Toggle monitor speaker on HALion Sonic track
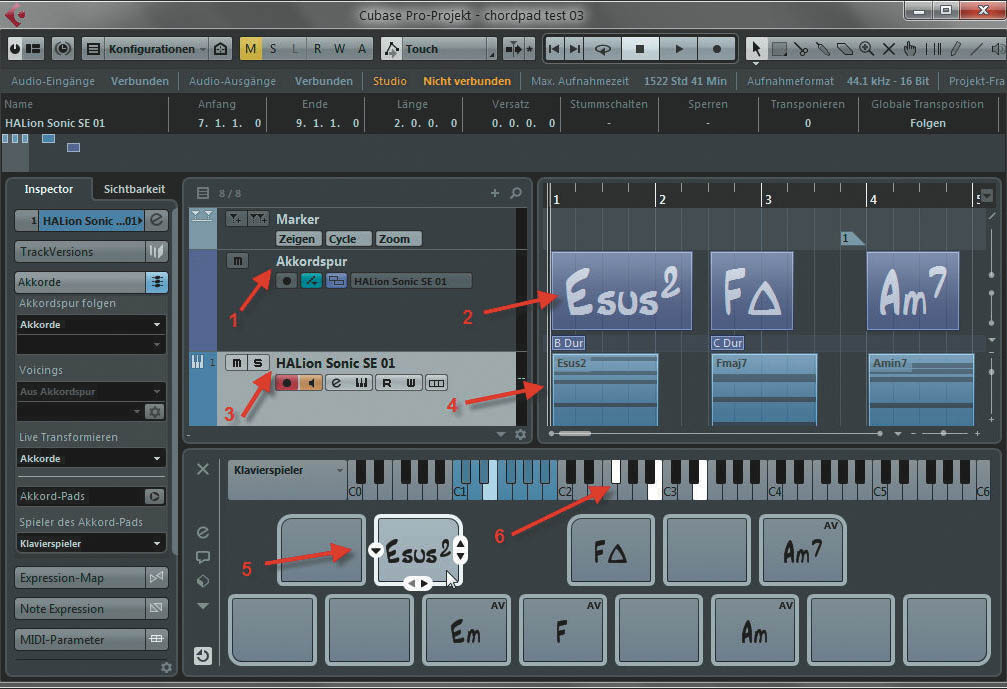The image size is (1007, 689). pos(311,383)
